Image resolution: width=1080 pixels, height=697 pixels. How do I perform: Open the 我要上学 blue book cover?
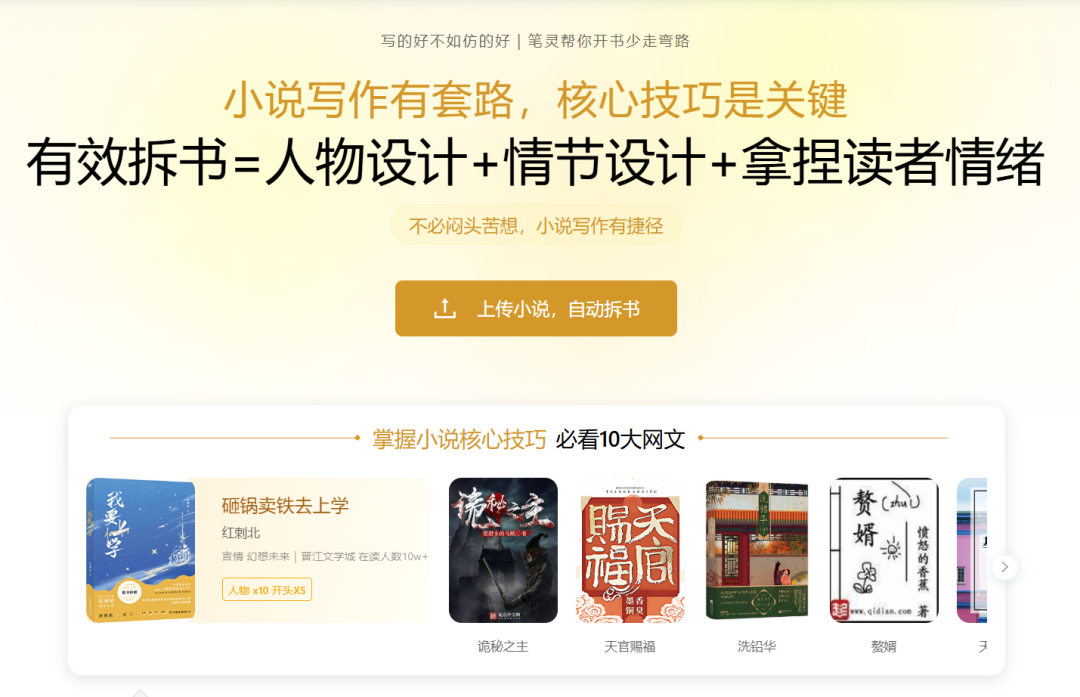(x=141, y=550)
